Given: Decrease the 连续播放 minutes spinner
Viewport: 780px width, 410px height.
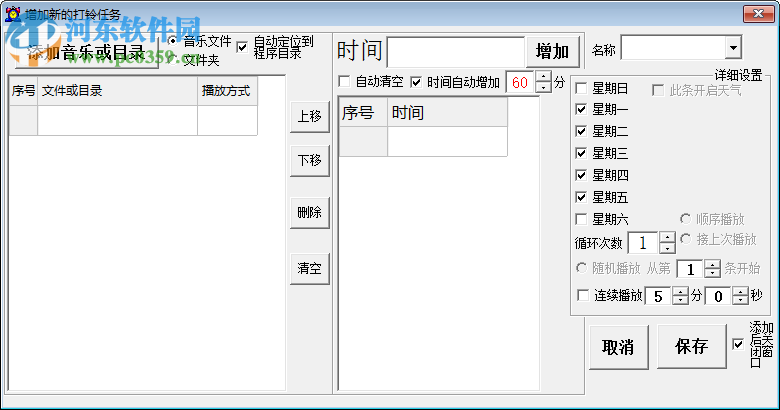Looking at the screenshot, I should click(680, 301).
